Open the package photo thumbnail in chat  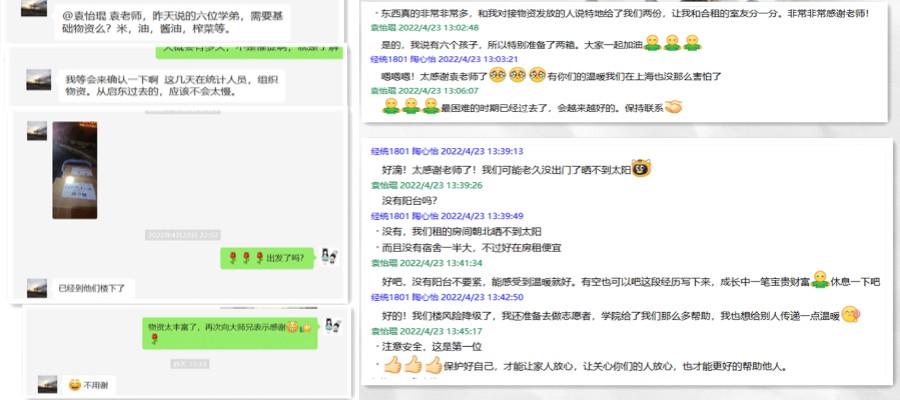[75, 171]
